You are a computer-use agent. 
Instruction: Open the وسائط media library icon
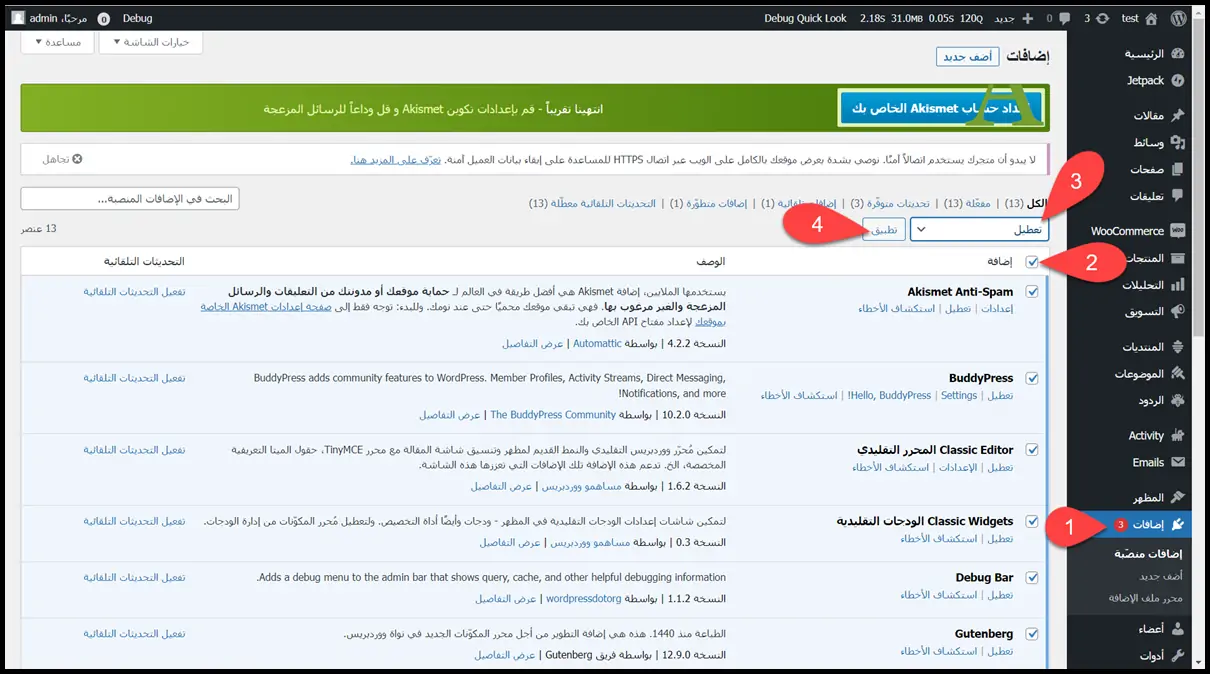pos(1178,144)
